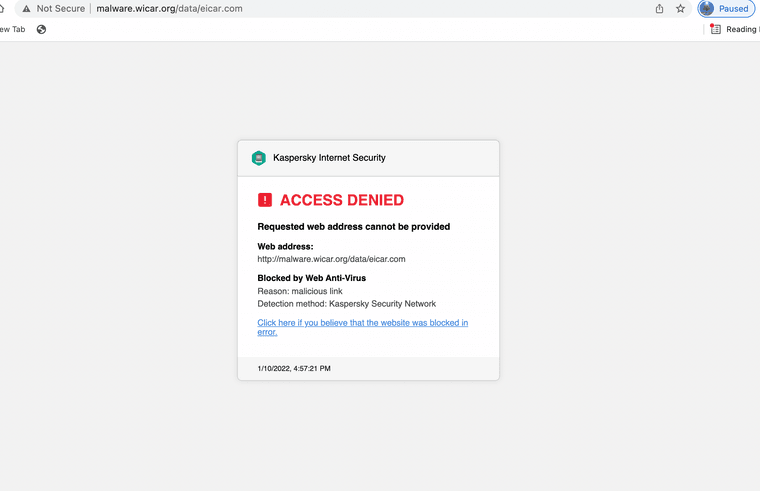
Task: Open the share icon in address bar
Action: 659,9
